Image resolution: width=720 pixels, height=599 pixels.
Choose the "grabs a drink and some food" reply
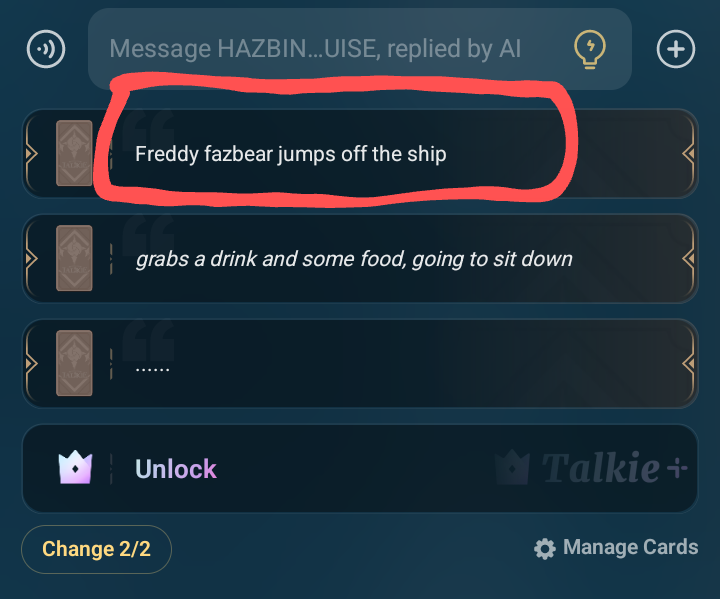point(354,259)
